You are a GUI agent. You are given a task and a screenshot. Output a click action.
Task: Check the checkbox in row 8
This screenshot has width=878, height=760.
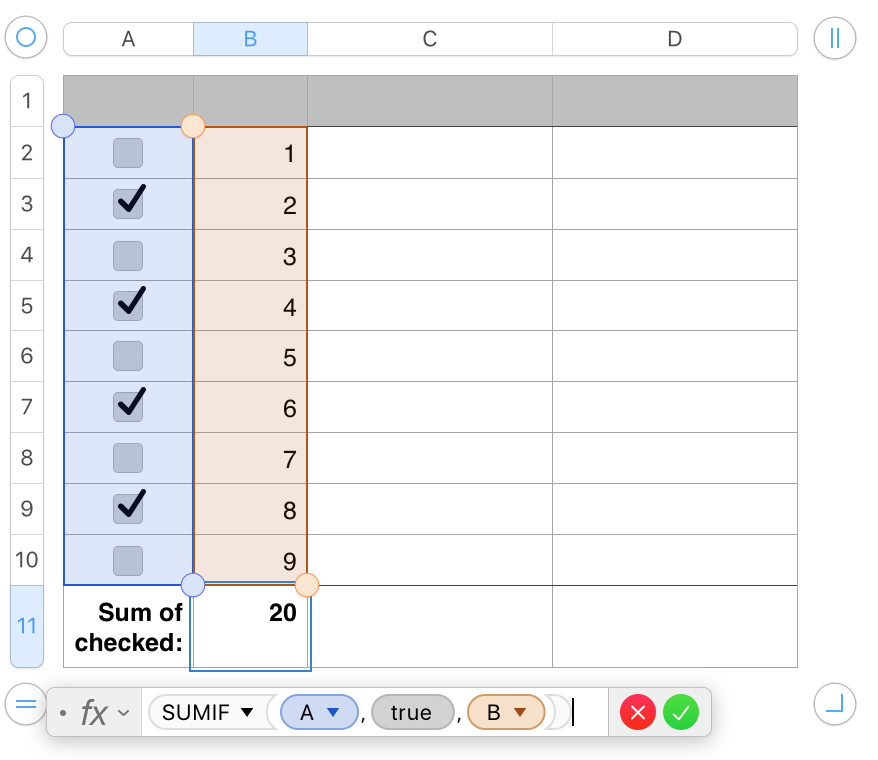[128, 458]
